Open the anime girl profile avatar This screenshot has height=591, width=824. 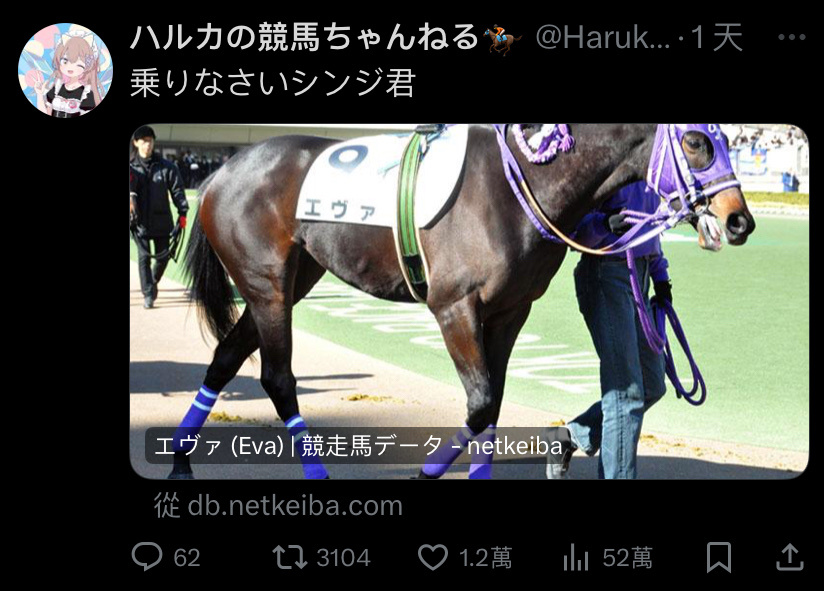[x=65, y=70]
